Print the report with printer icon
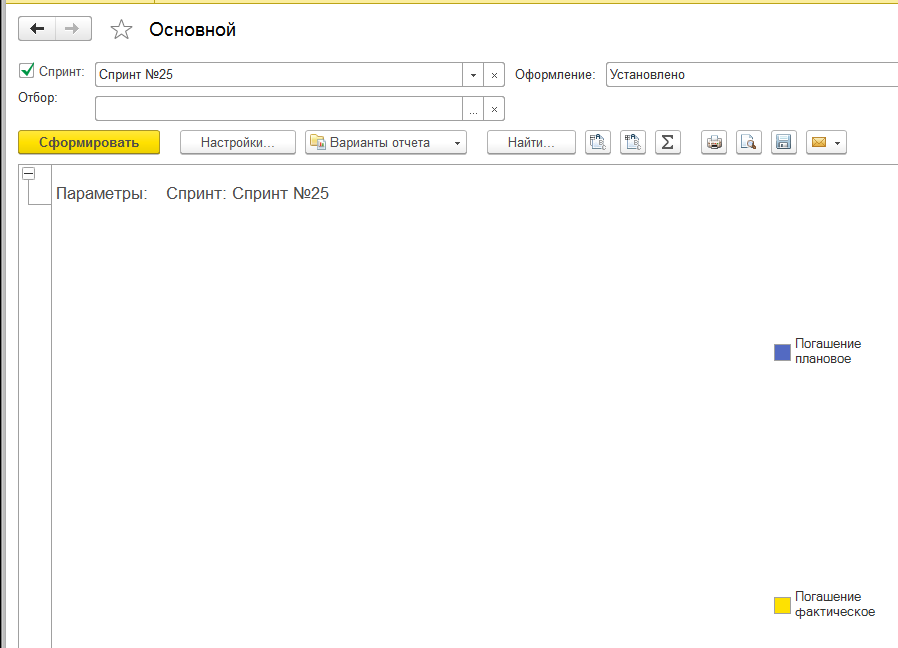Viewport: 898px width, 648px height. coord(714,143)
